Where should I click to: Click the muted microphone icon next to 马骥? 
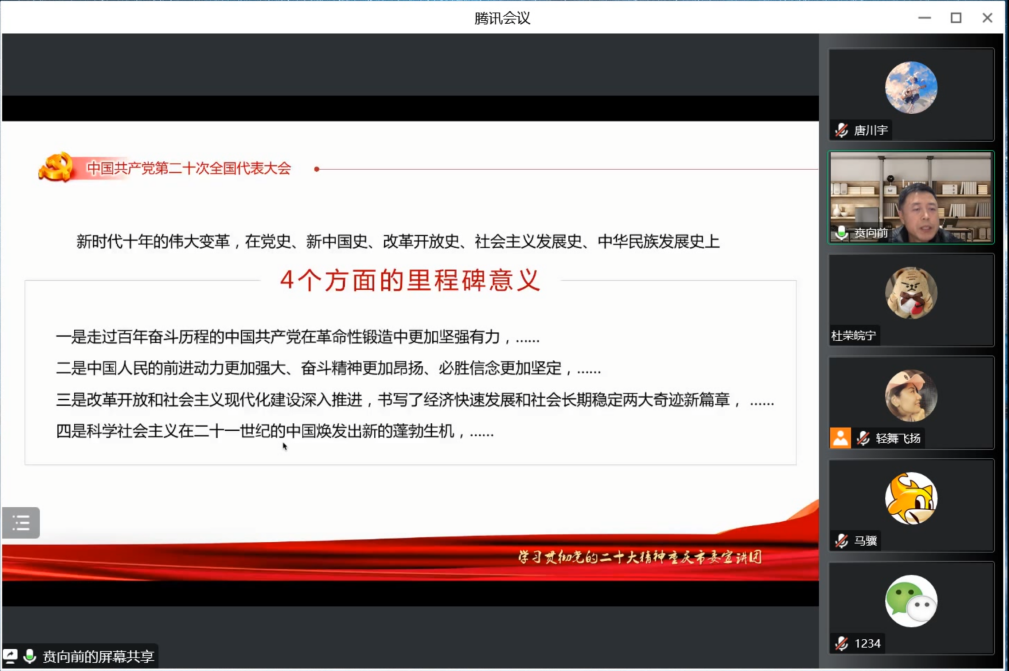(x=842, y=541)
